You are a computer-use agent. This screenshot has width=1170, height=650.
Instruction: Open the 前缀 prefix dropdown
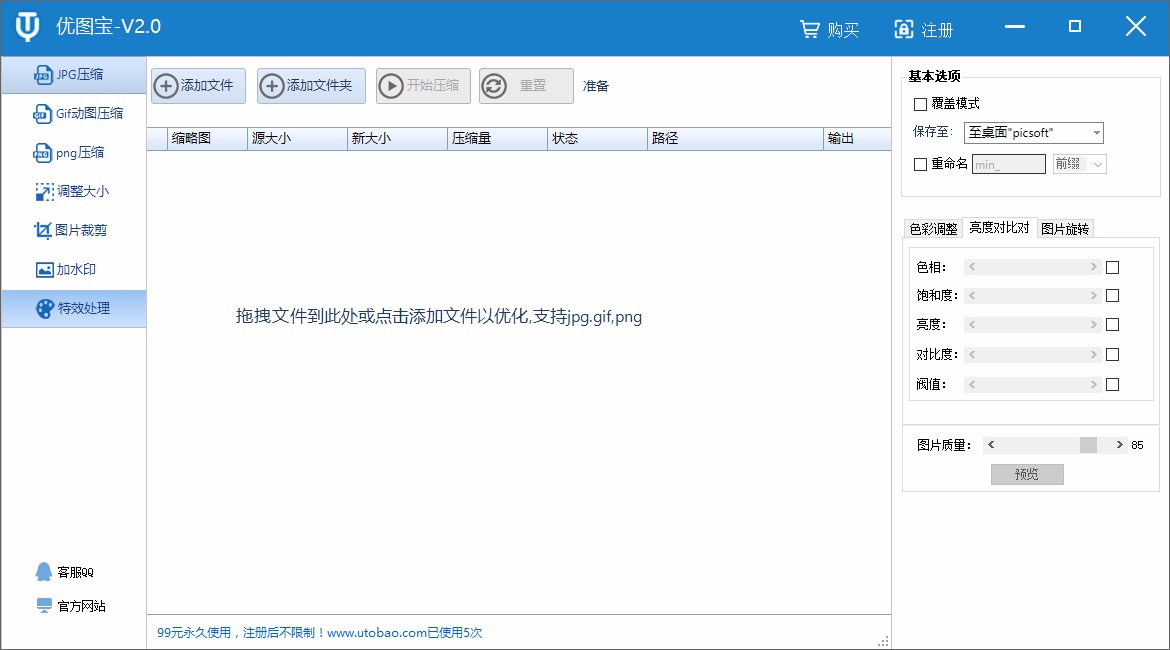(x=1080, y=163)
